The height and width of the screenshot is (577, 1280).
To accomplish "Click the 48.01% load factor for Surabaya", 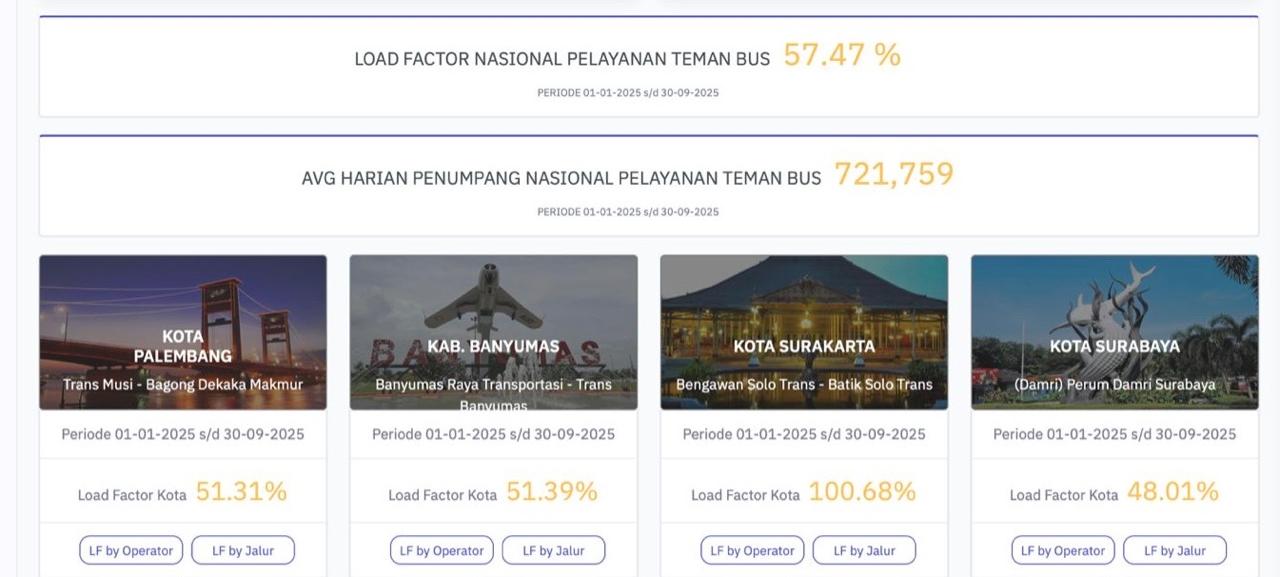I will pos(1173,492).
